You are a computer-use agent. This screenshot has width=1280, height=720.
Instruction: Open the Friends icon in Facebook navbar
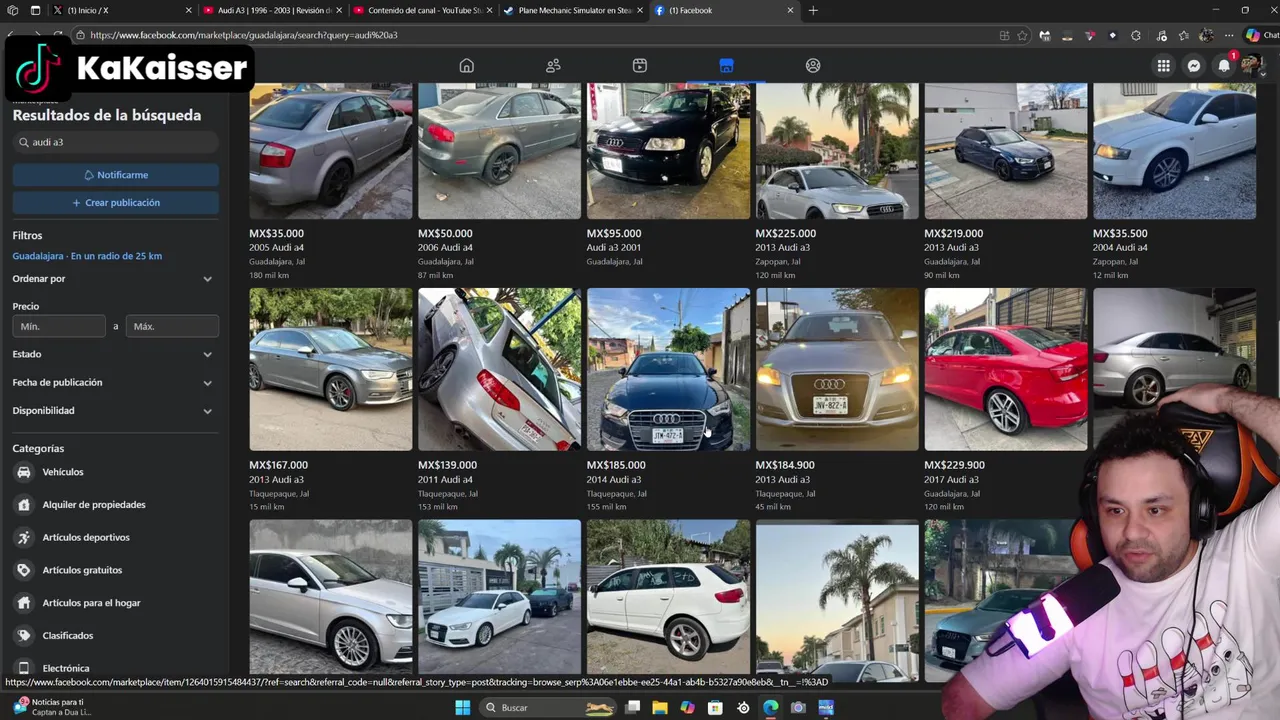pos(553,66)
